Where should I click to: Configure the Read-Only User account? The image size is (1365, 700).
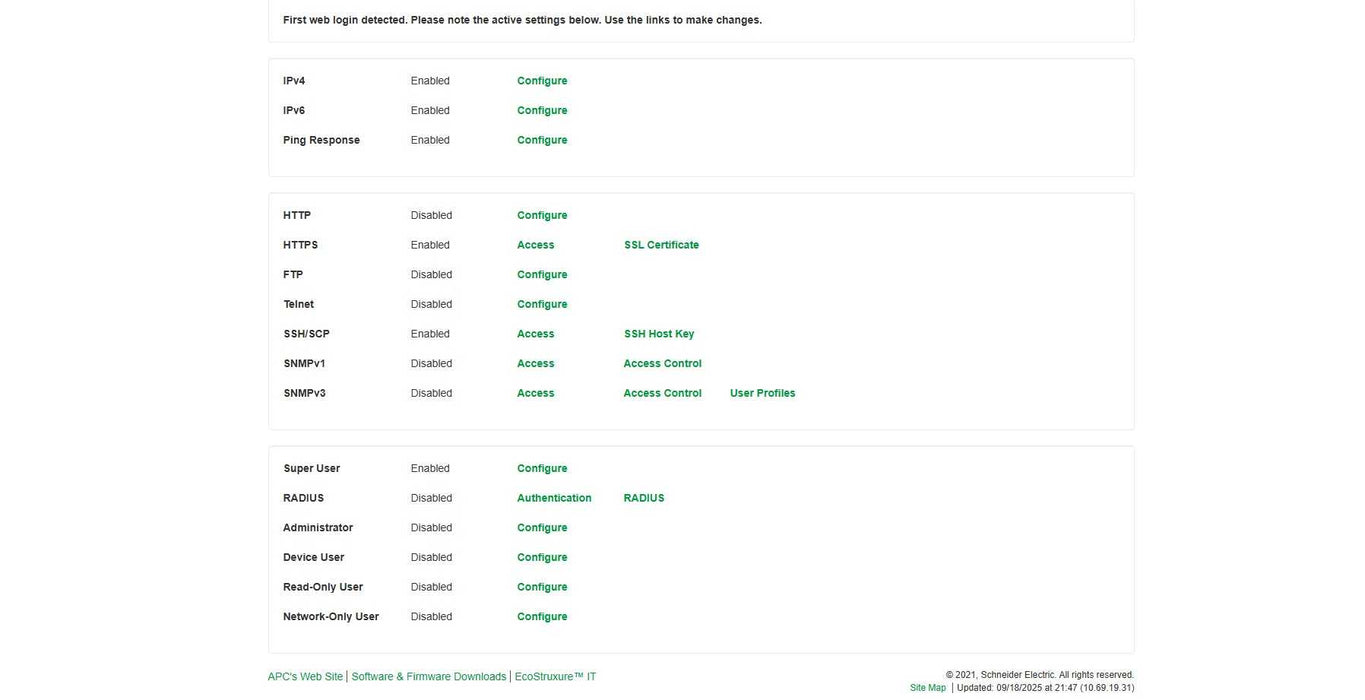click(x=541, y=587)
